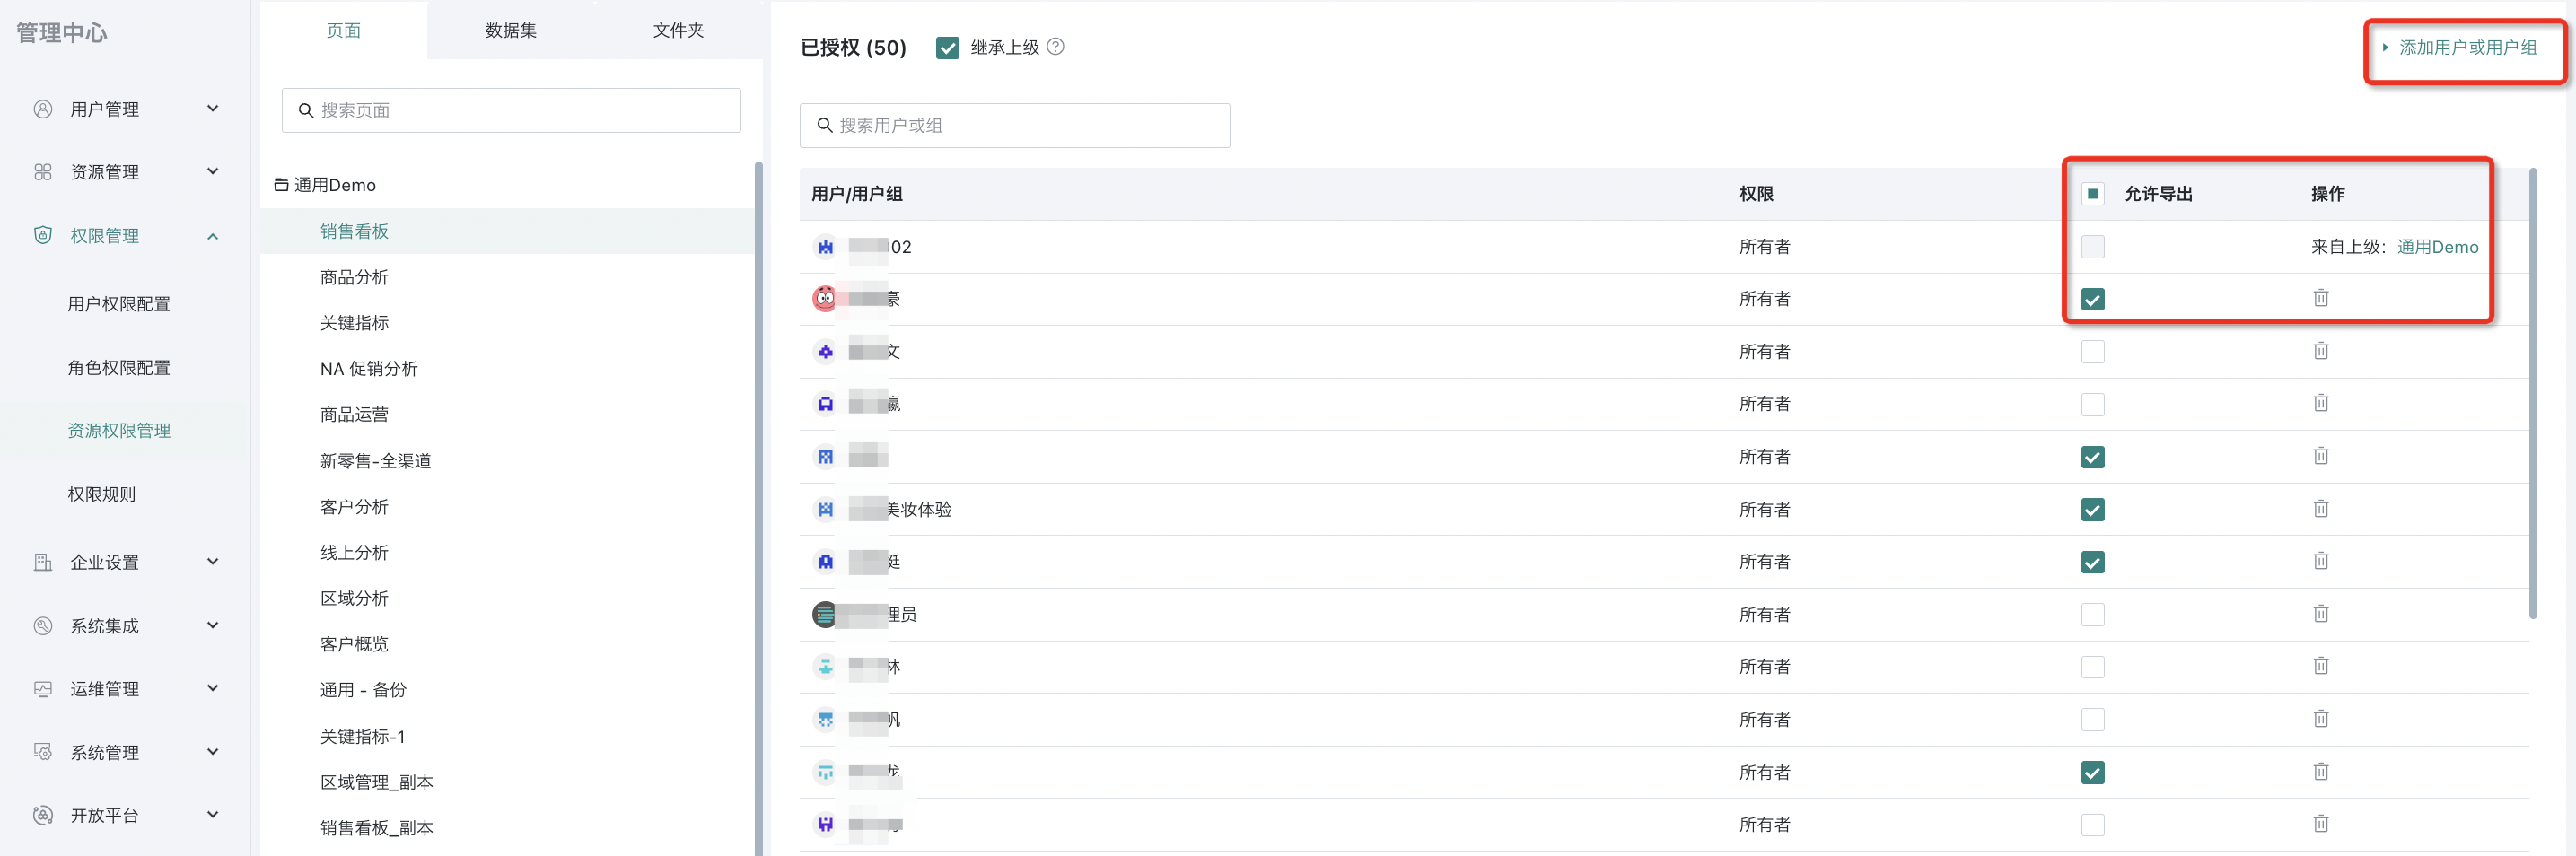Switch to the 数据集 tab
The image size is (2576, 856).
(x=510, y=30)
